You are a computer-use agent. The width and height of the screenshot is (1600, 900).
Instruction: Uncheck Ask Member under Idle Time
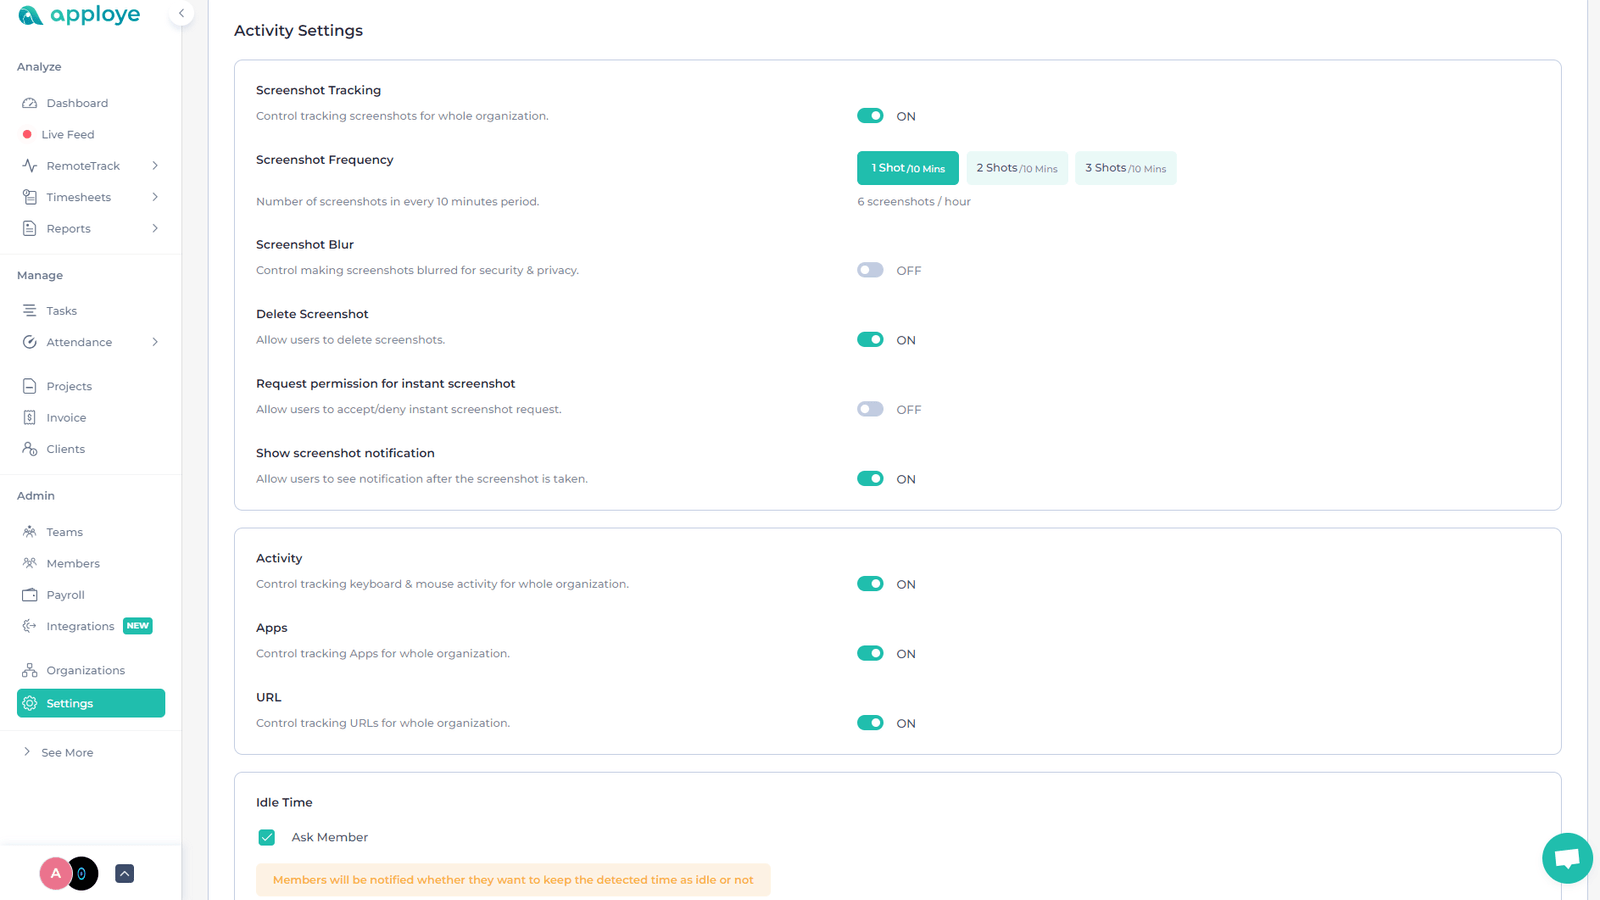(x=266, y=837)
